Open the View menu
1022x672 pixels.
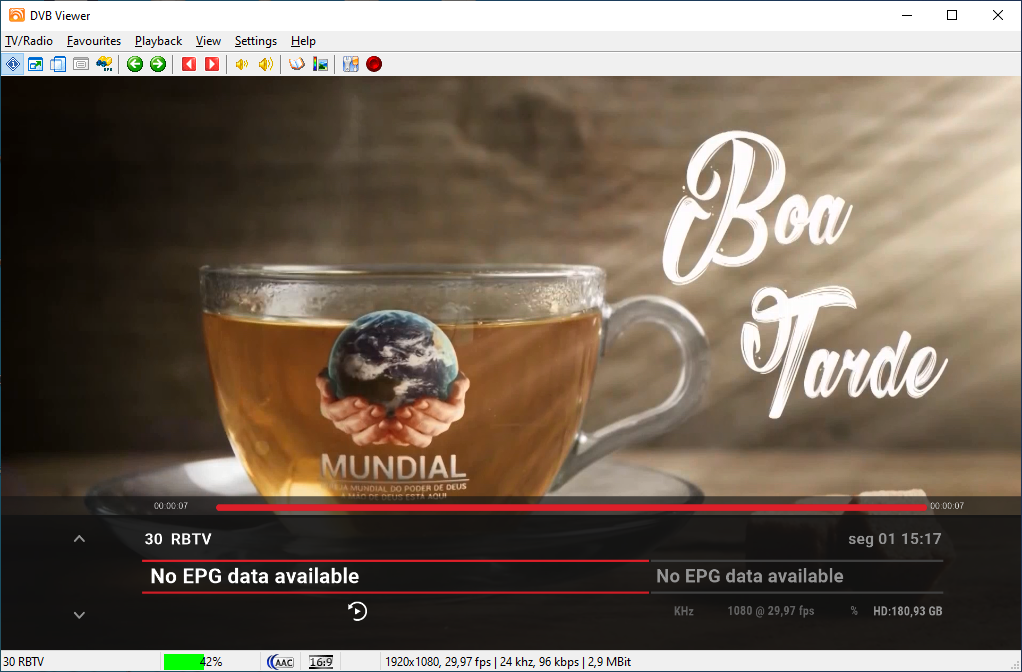209,40
